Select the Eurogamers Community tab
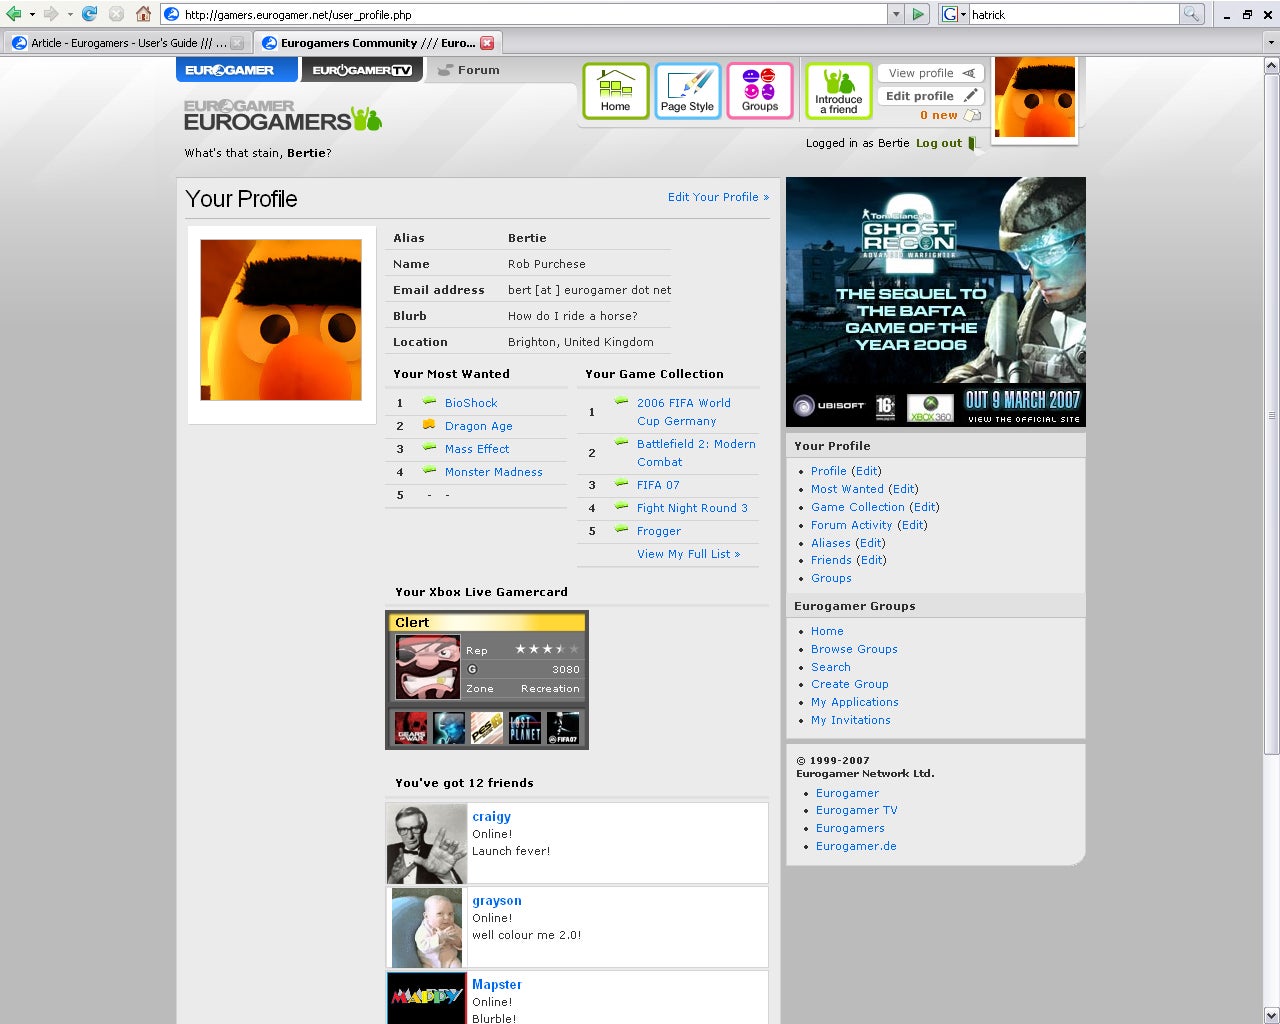Image resolution: width=1280 pixels, height=1024 pixels. pyautogui.click(x=368, y=43)
